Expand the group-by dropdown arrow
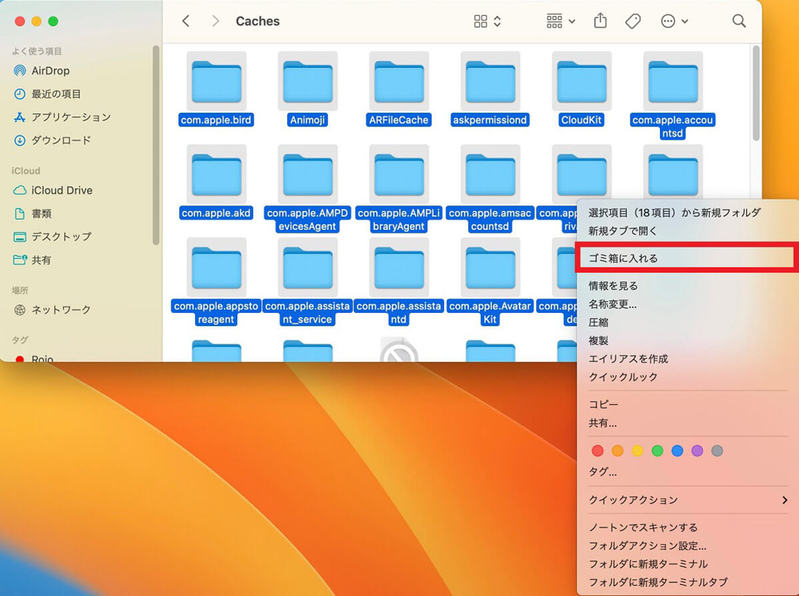The image size is (799, 596). (x=572, y=21)
